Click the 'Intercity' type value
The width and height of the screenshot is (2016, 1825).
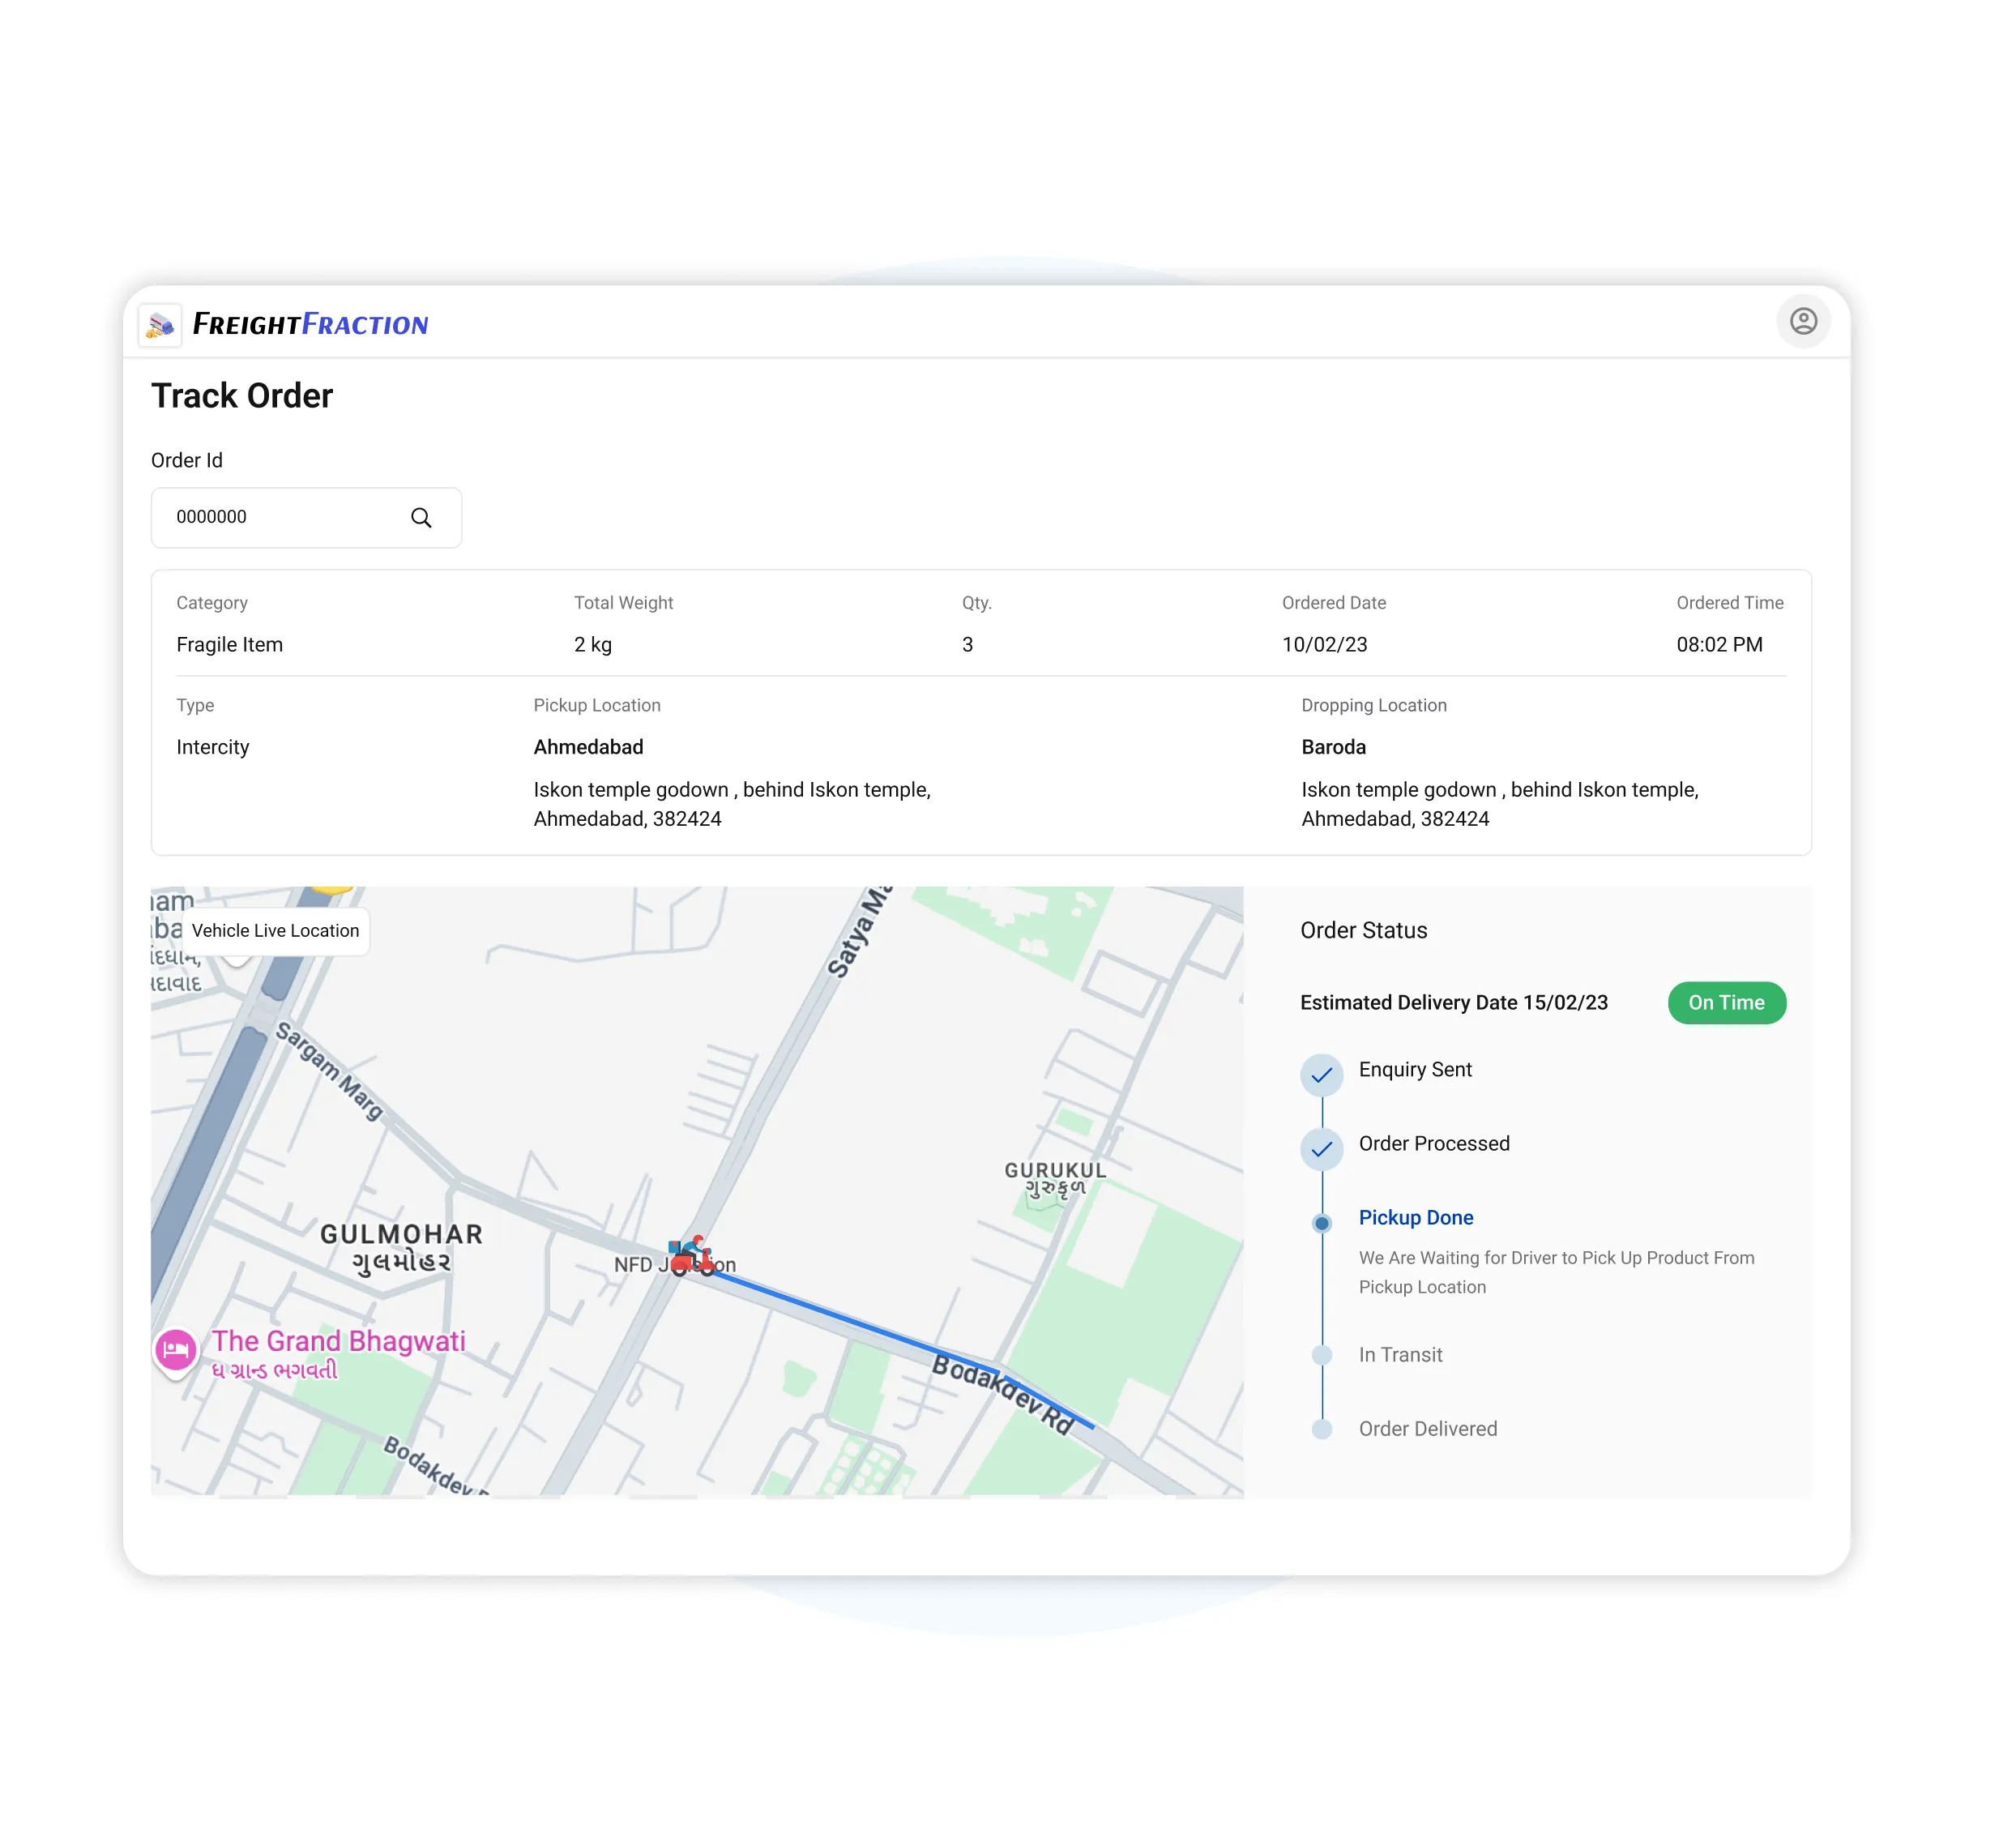212,747
